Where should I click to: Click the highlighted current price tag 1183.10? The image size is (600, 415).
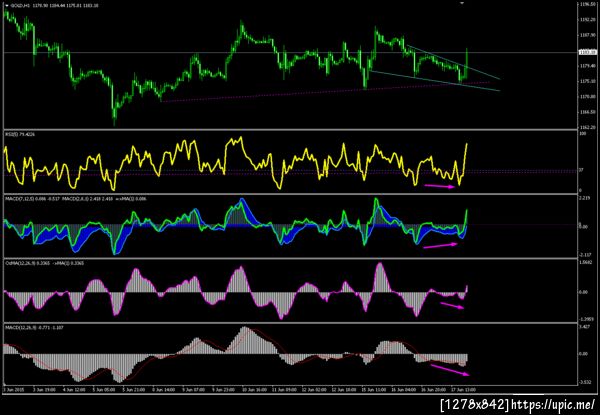588,52
